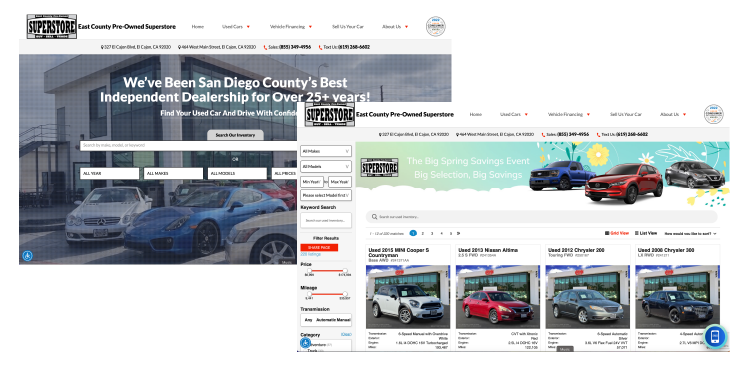This screenshot has height=375, width=750.
Task: Switch inventory to List View
Action: (x=646, y=233)
